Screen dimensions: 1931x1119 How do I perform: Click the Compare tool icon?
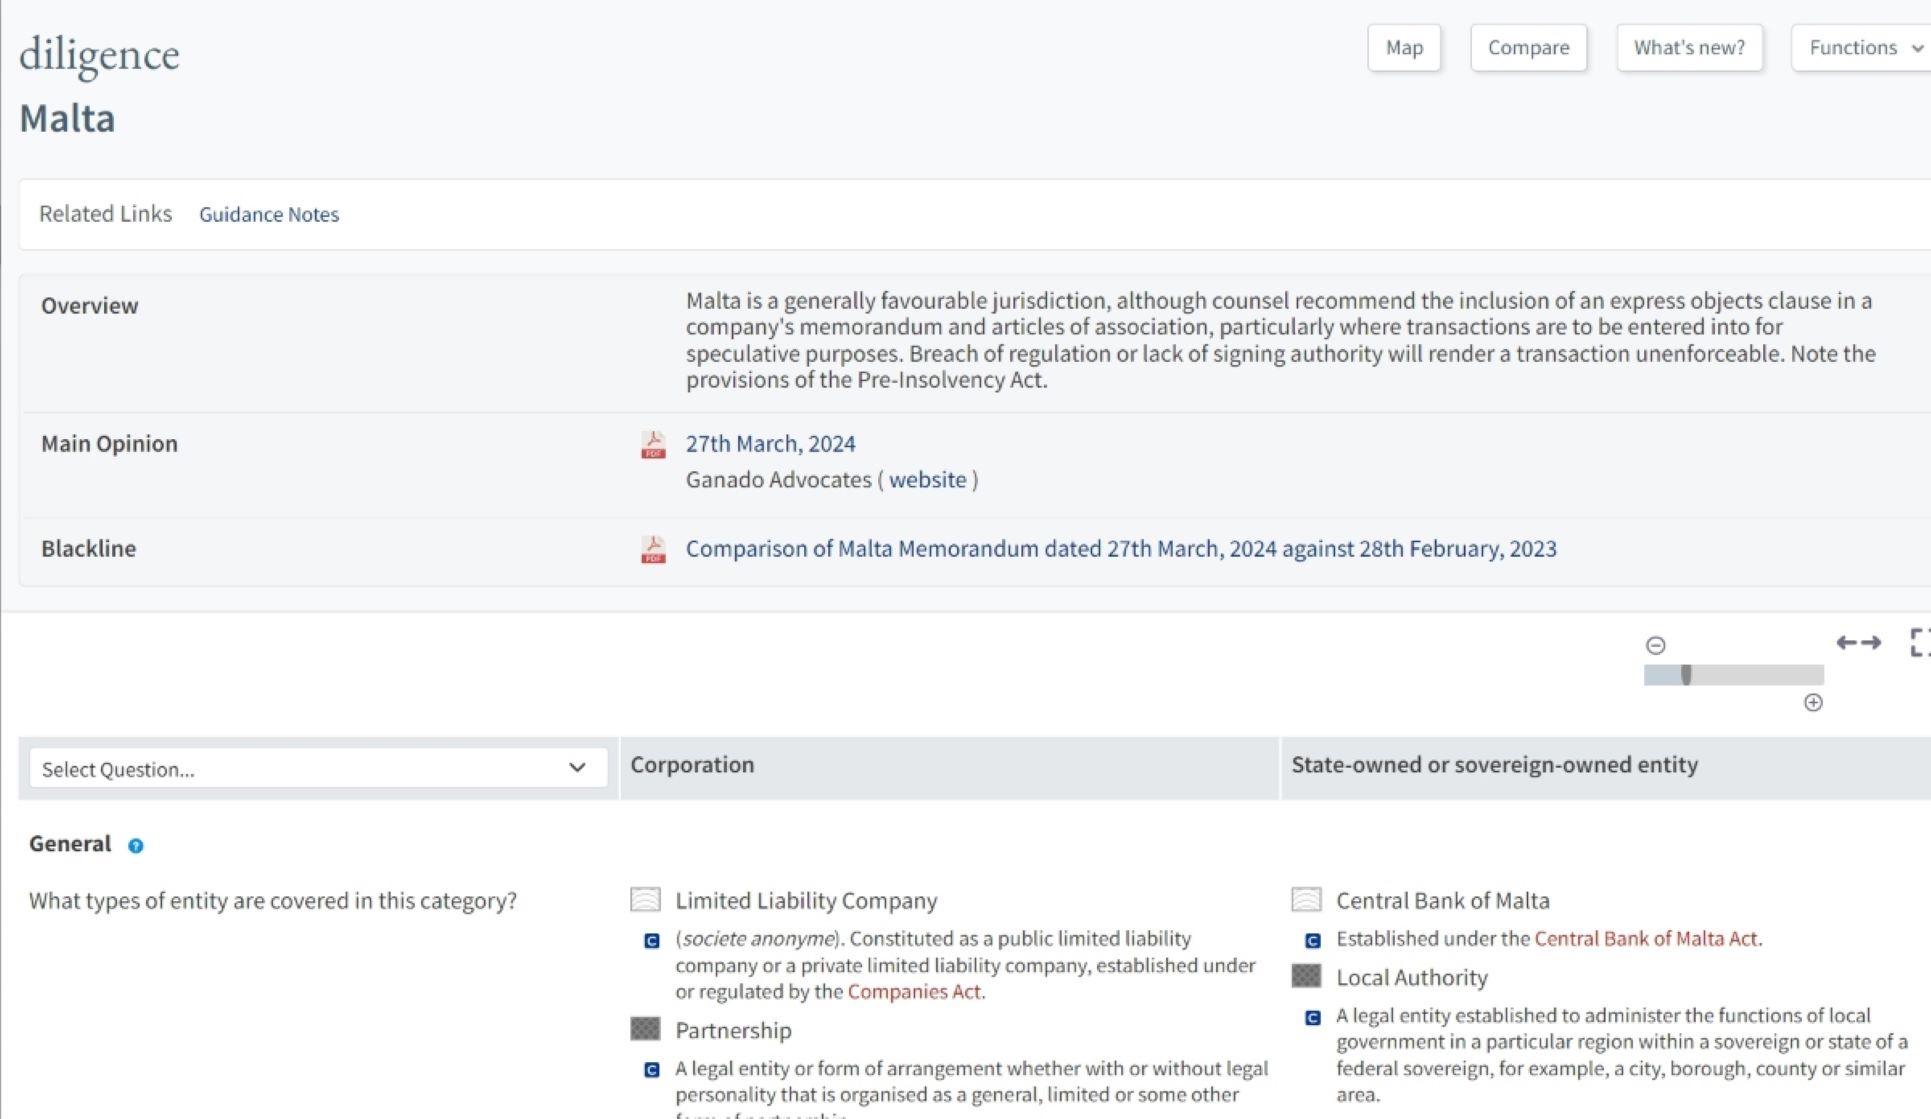[1527, 48]
